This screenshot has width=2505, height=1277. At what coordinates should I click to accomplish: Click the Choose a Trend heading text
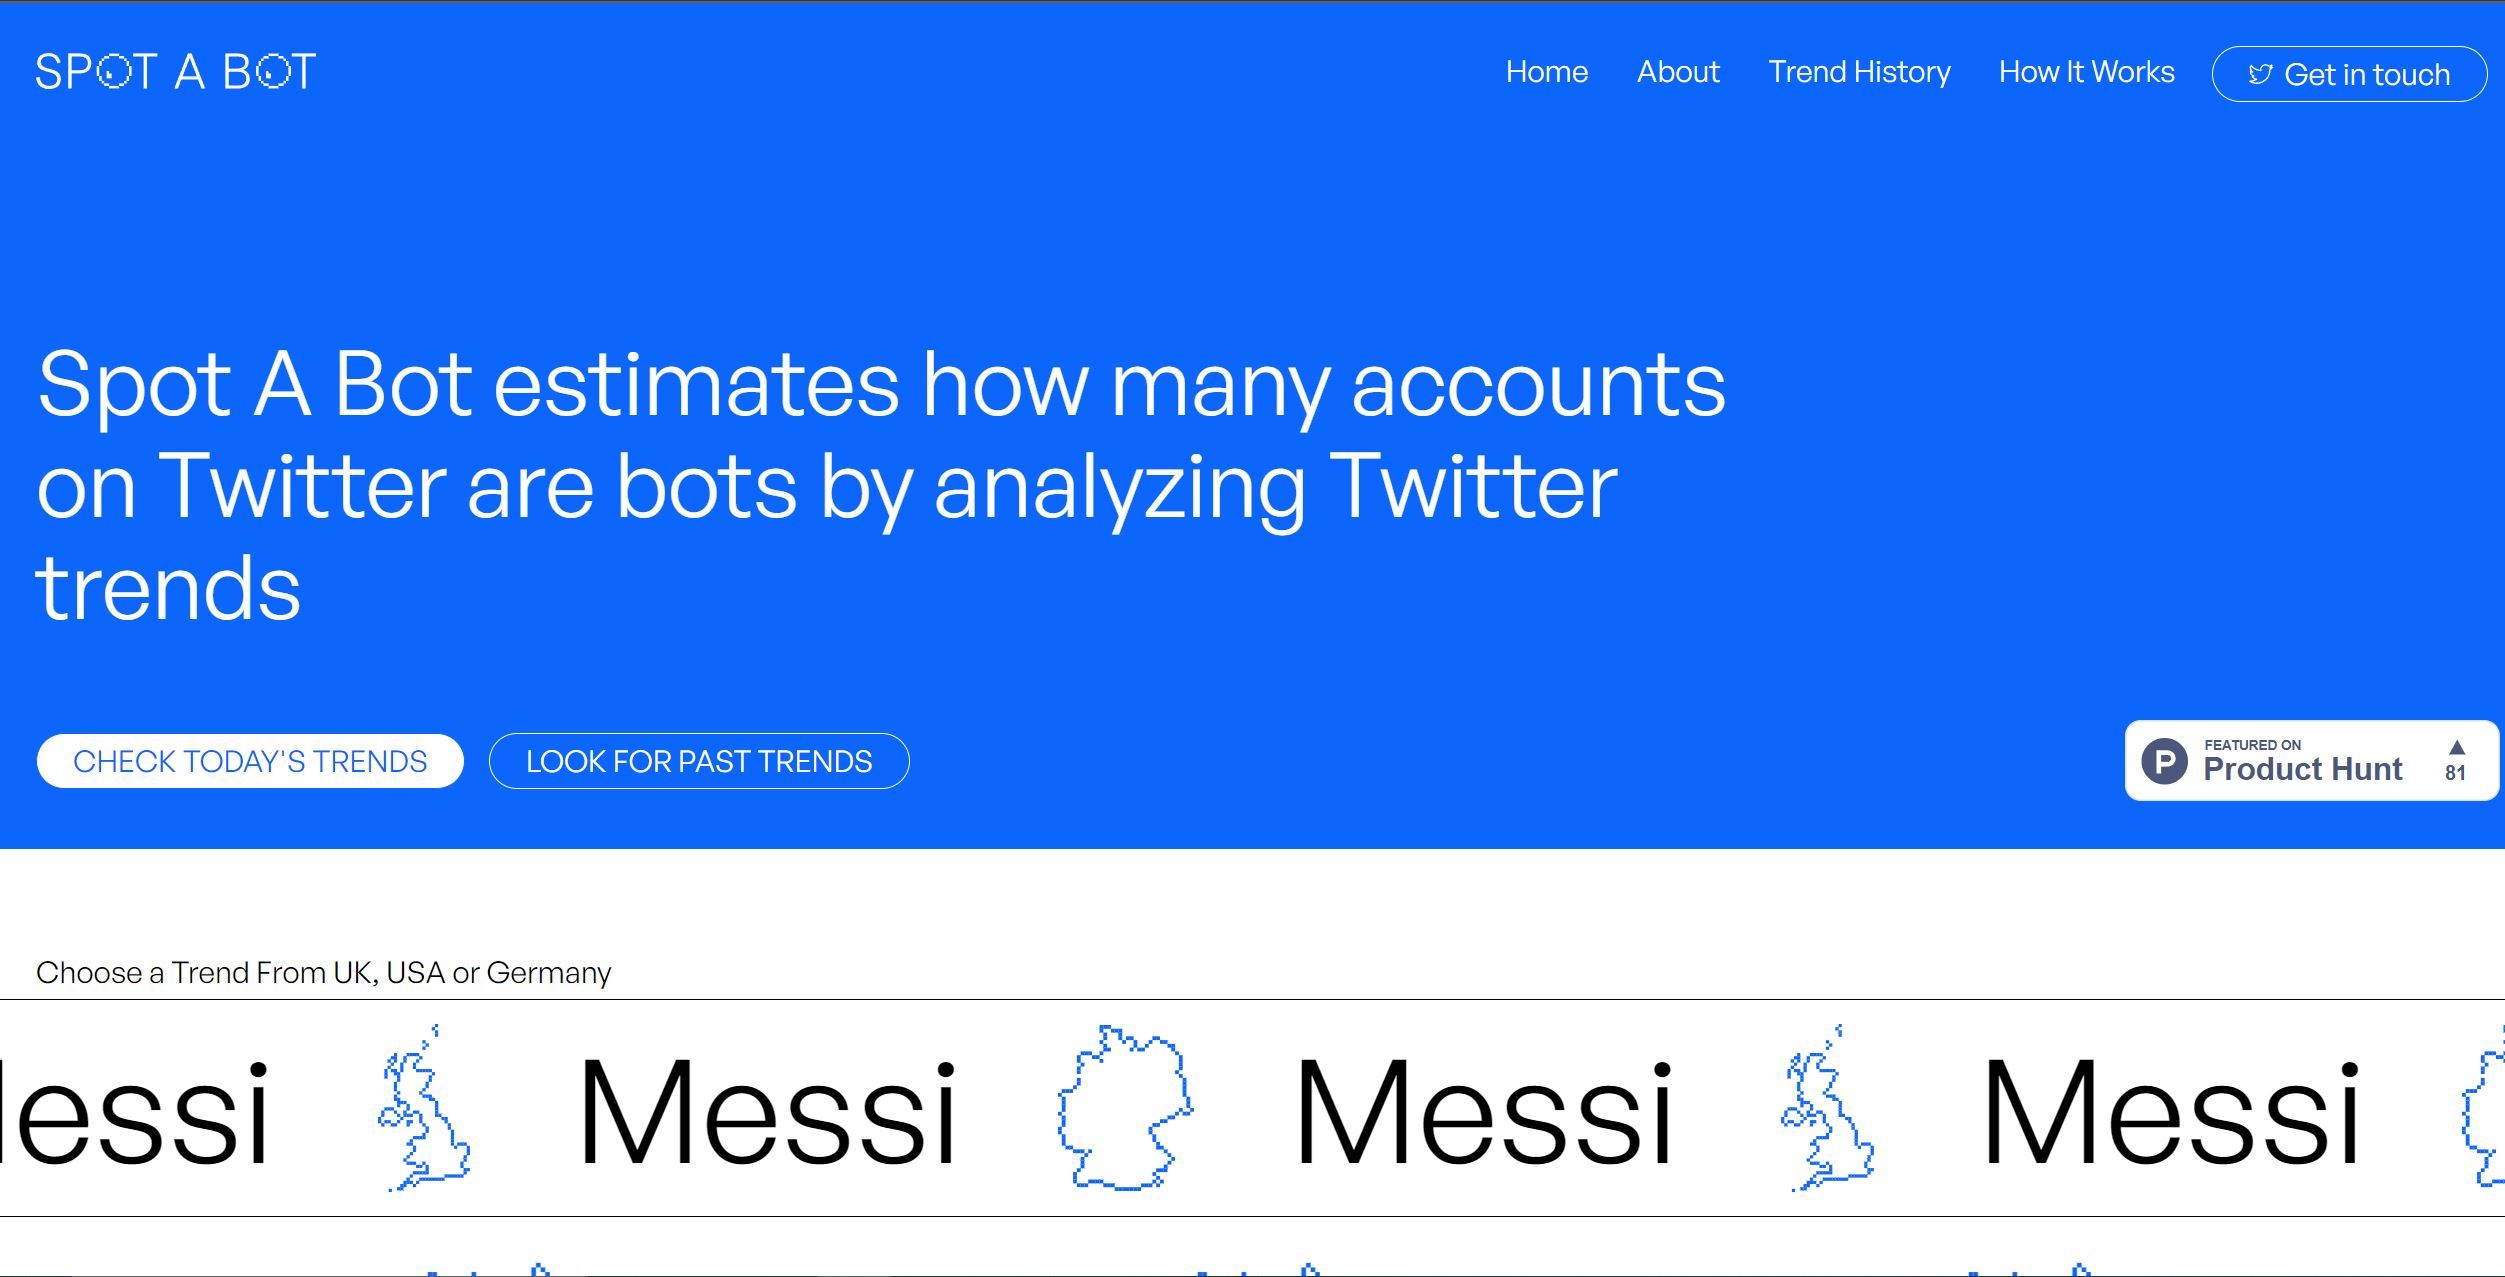tap(324, 971)
